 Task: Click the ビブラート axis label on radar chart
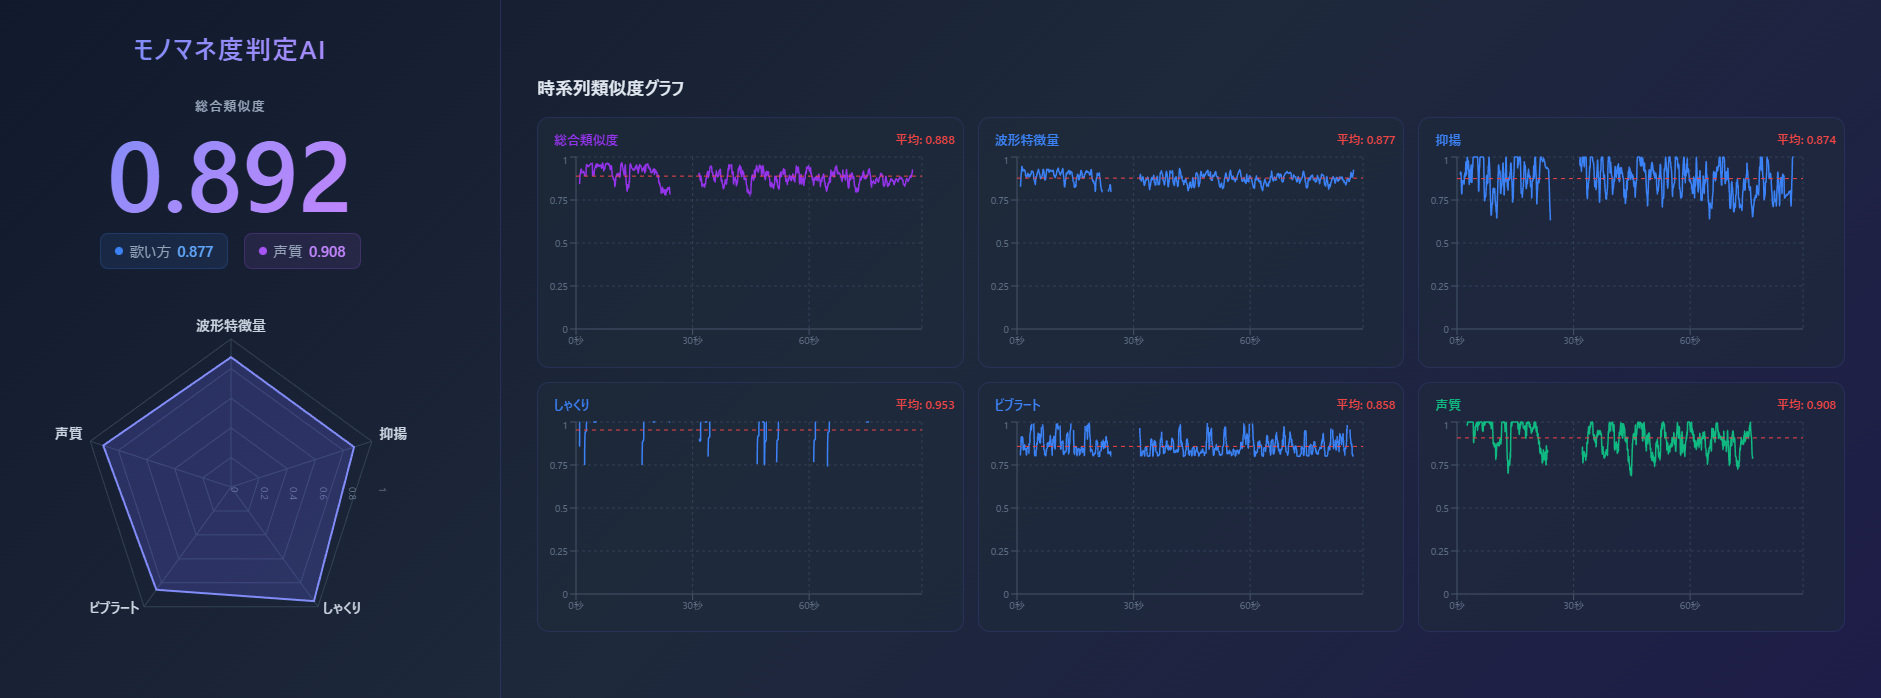pos(114,608)
